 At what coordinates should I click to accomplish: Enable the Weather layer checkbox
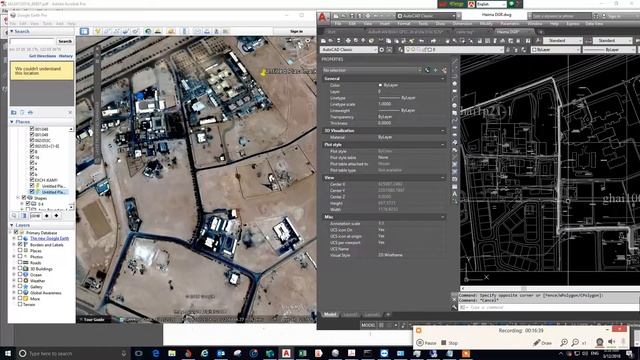coord(20,280)
